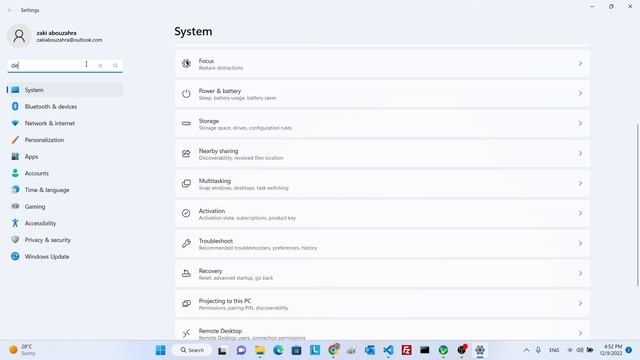Click ENG language indicator
Image resolution: width=640 pixels, height=360 pixels.
(554, 350)
